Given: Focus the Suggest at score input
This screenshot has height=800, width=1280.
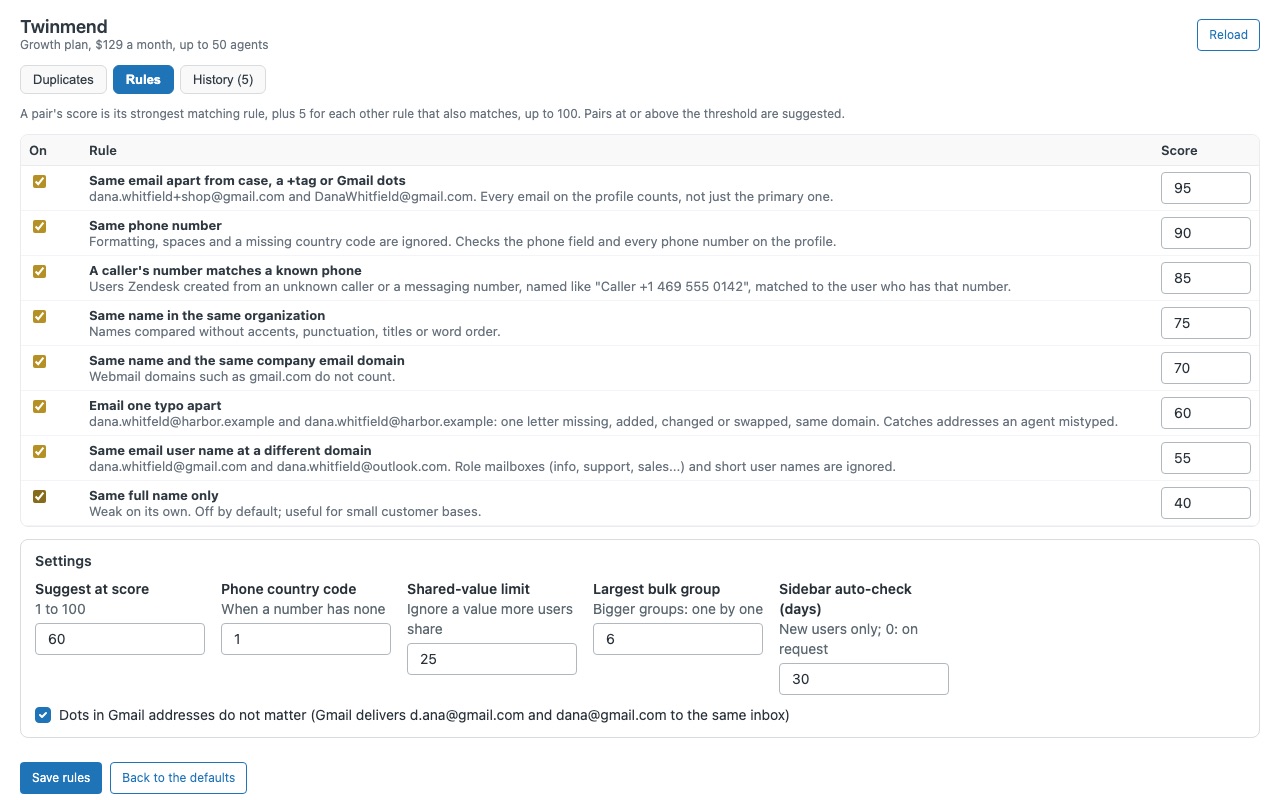Looking at the screenshot, I should [x=120, y=639].
